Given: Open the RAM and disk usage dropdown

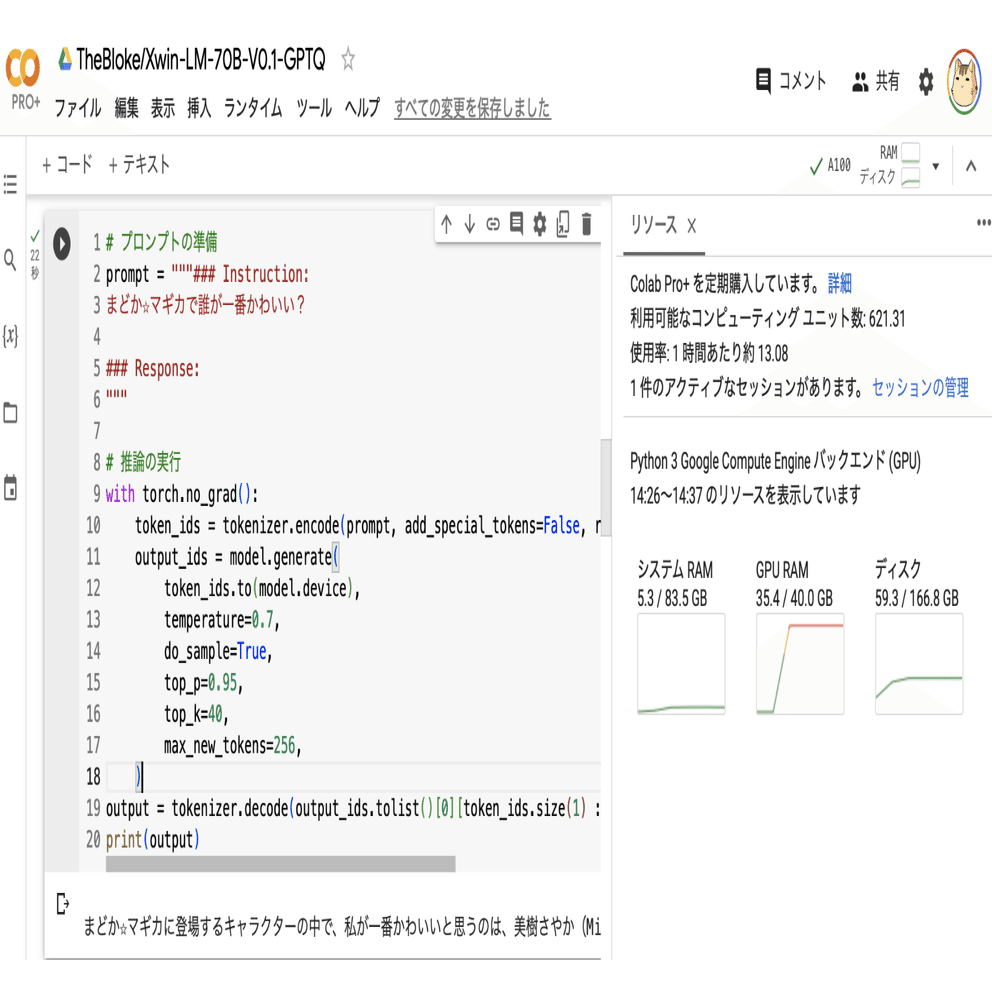Looking at the screenshot, I should tap(935, 165).
